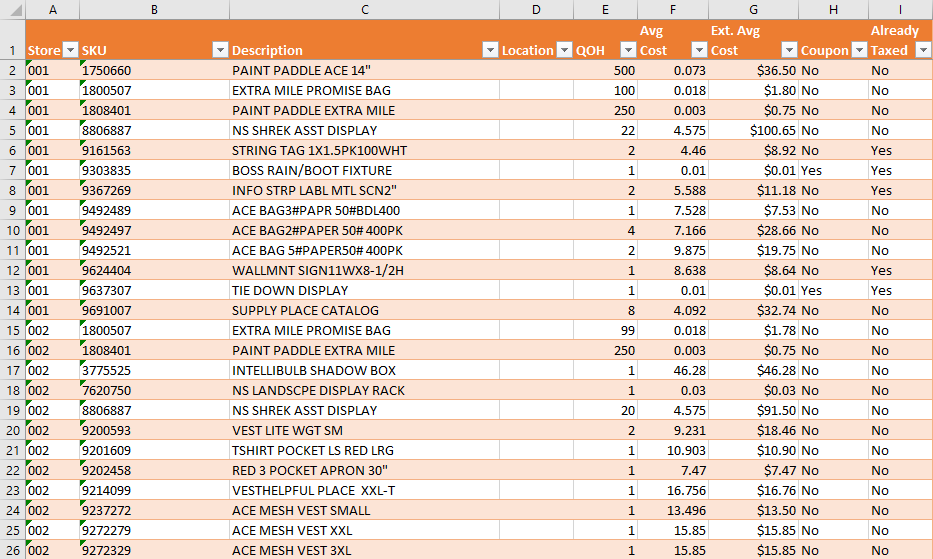Click SKU cell 3775525

154,370
